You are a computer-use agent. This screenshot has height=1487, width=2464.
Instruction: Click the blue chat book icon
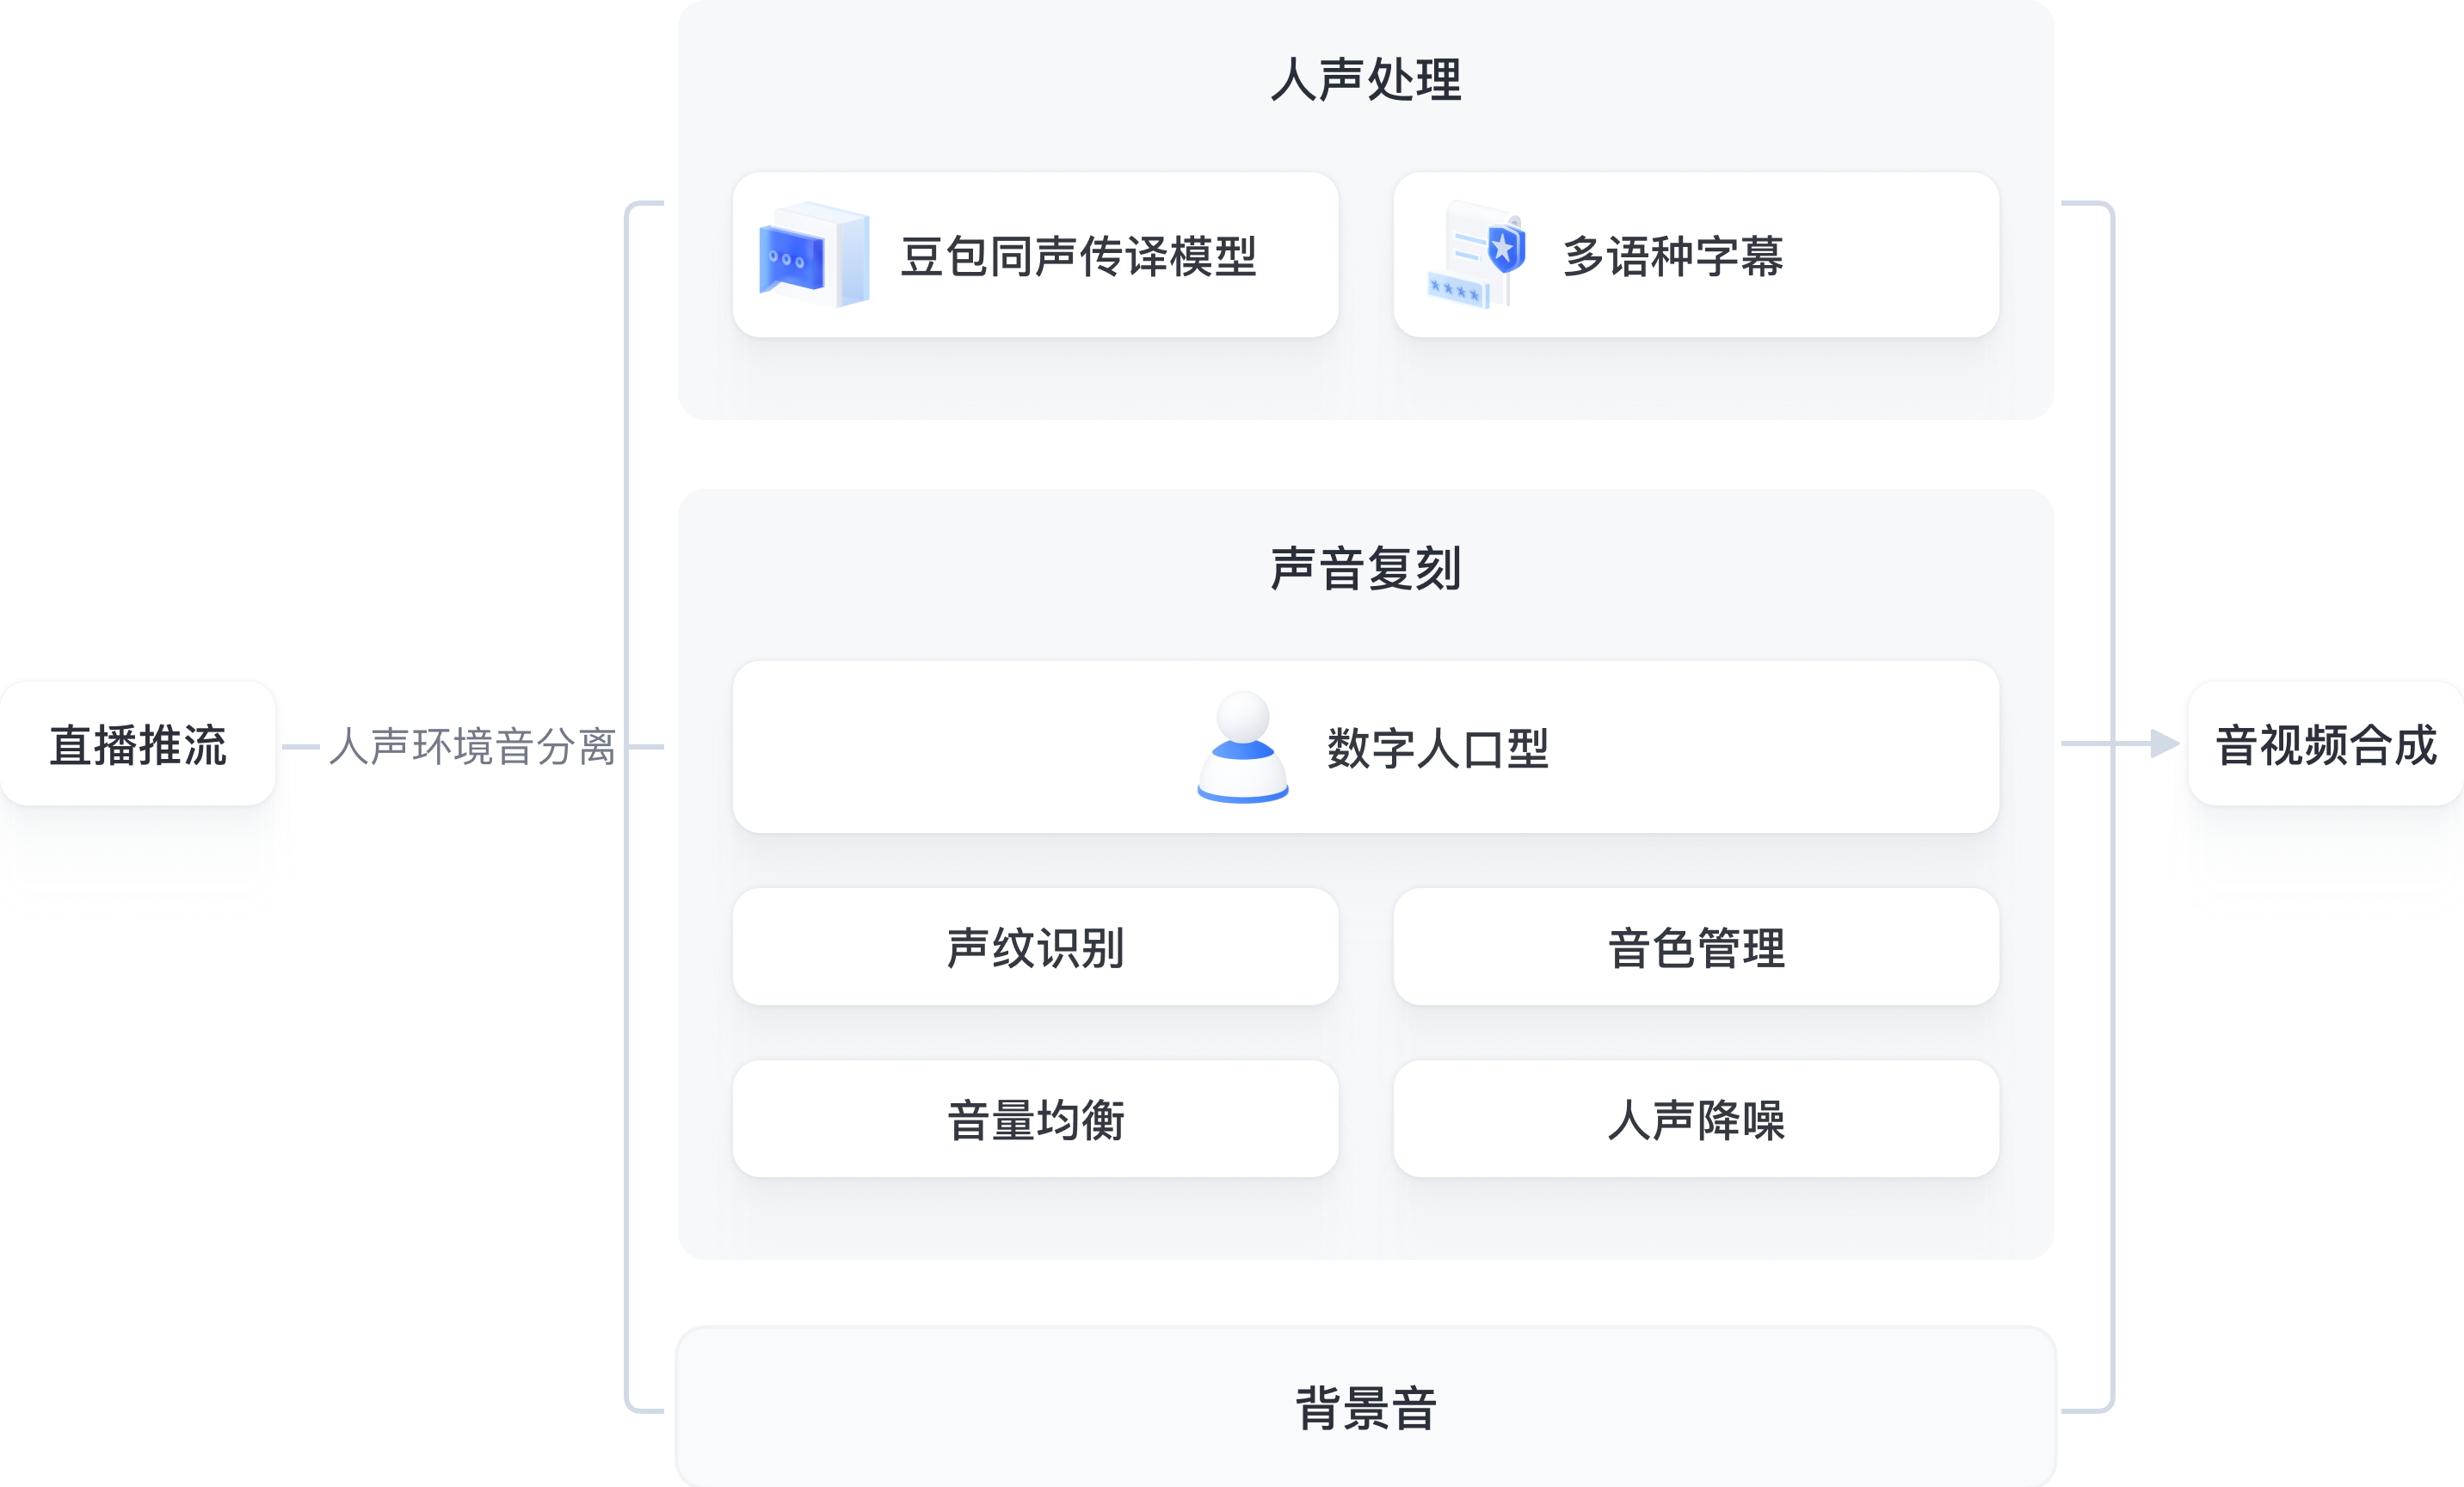(x=814, y=254)
